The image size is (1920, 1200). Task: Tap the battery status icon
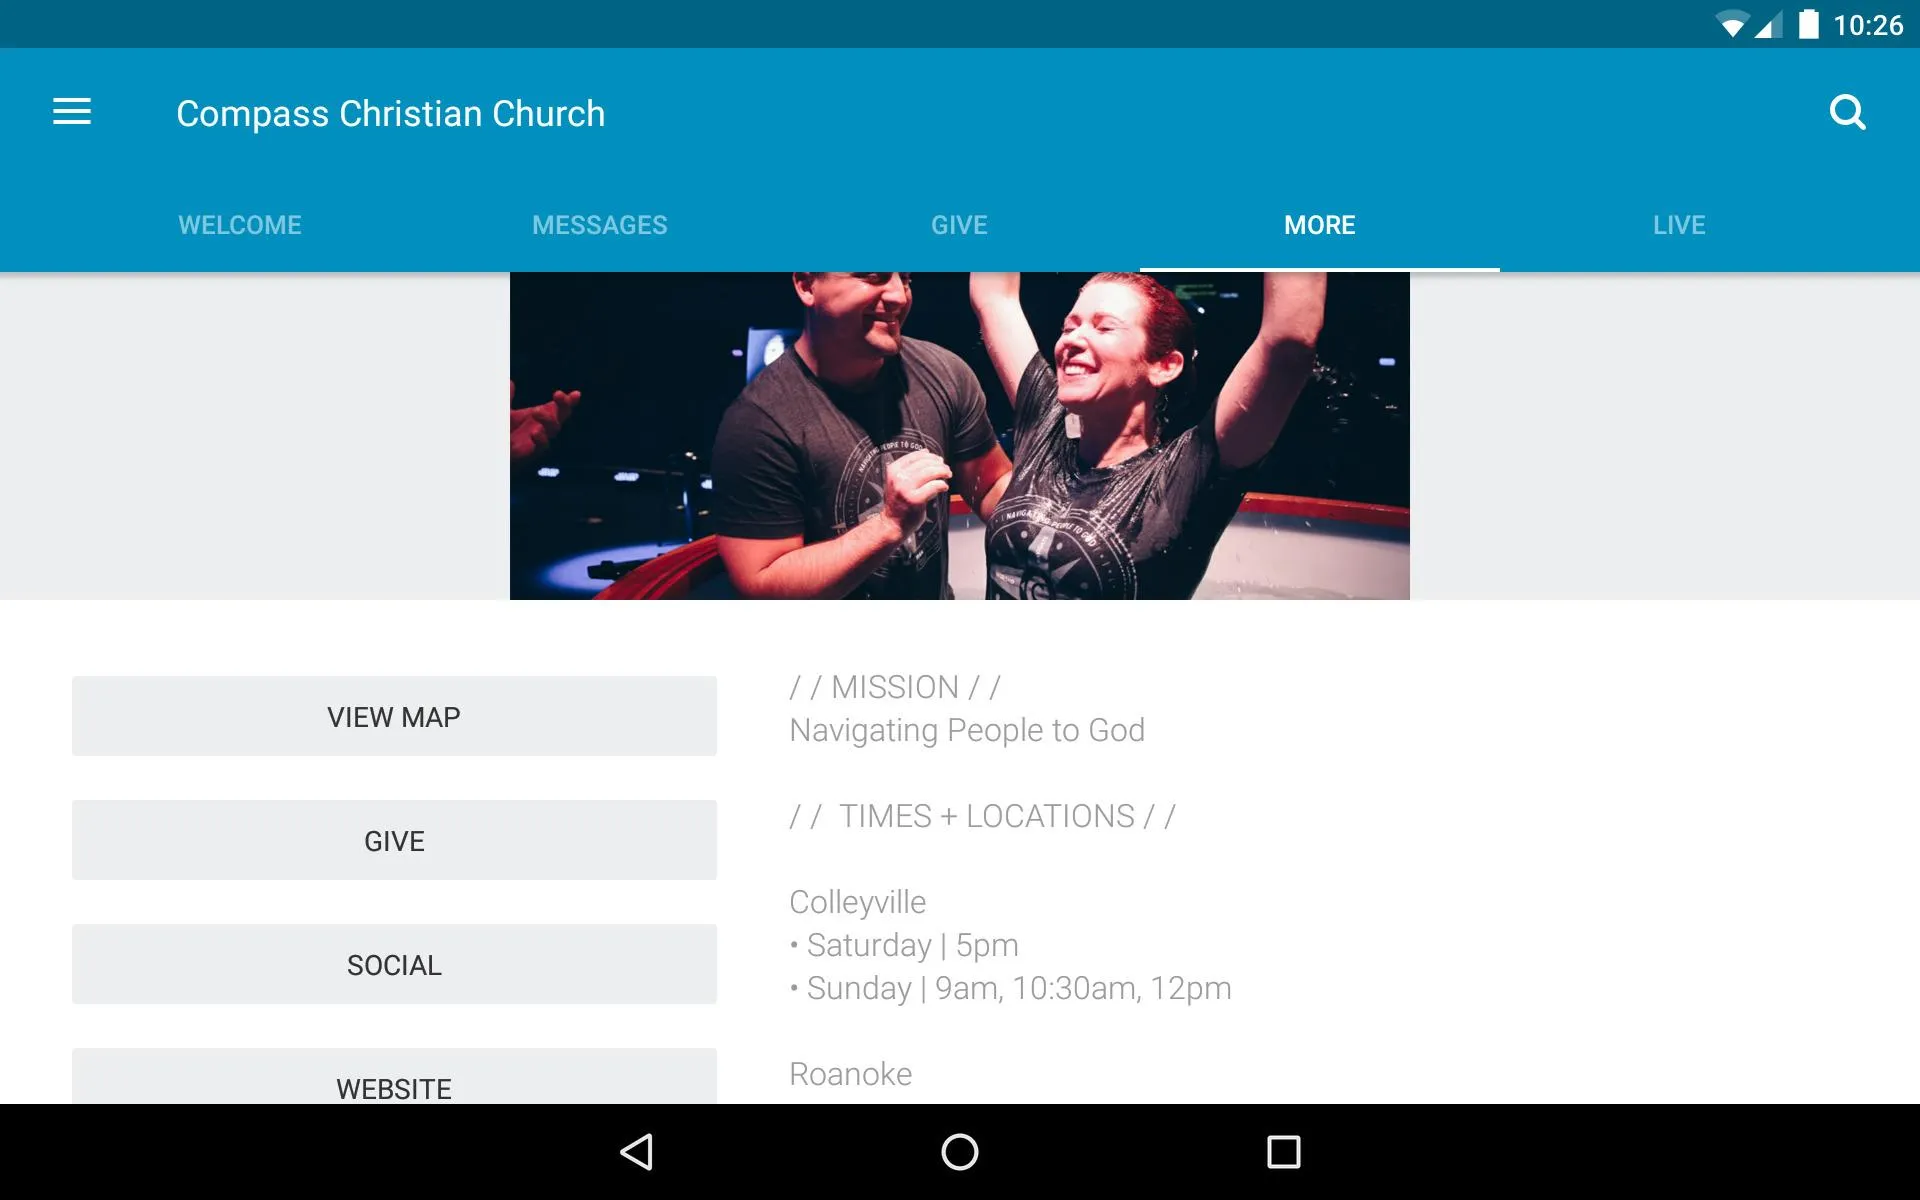(1808, 24)
